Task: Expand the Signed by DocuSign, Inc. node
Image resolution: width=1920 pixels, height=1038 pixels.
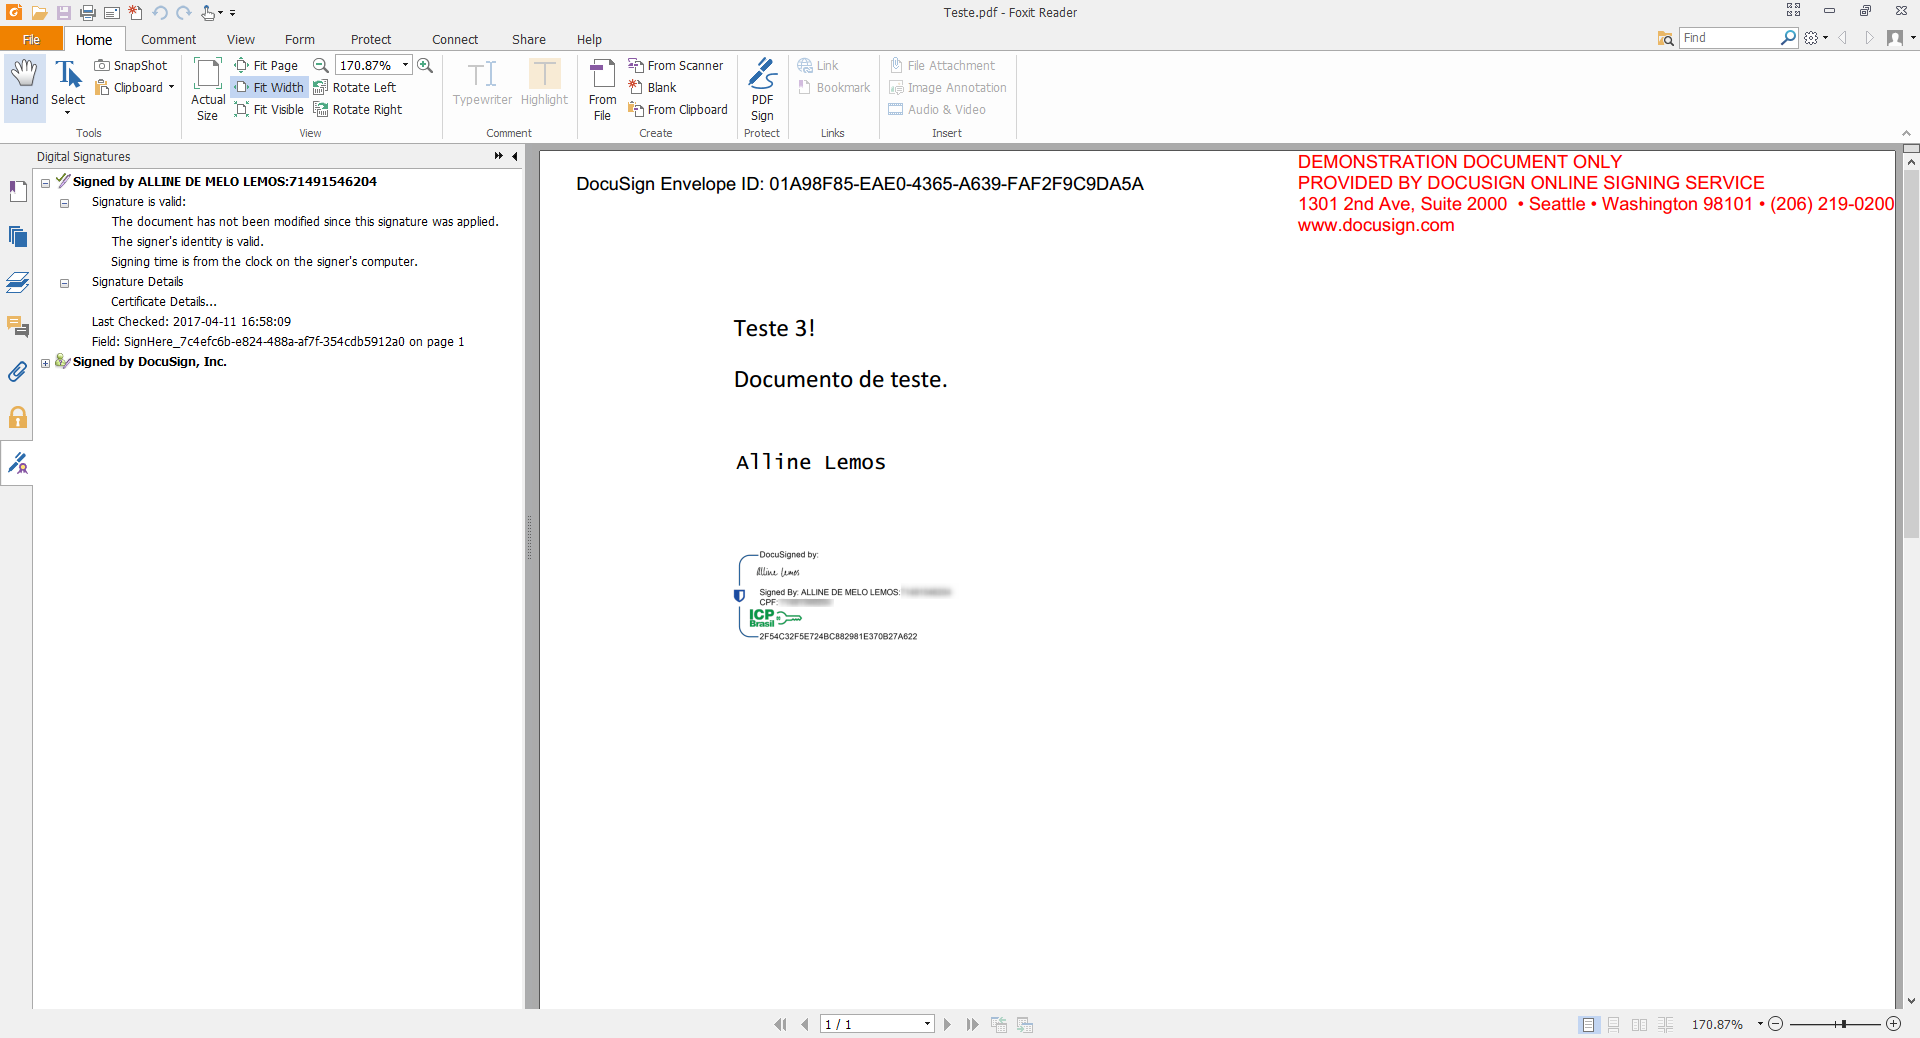Action: click(x=45, y=363)
